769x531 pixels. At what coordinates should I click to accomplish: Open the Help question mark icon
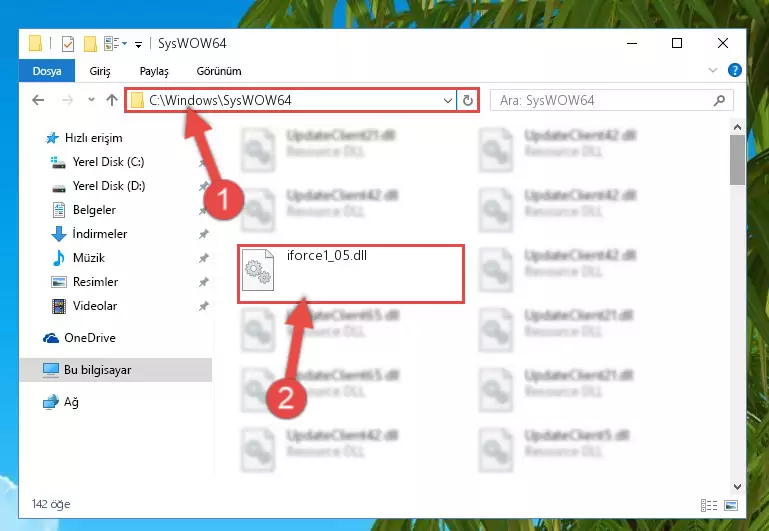(x=734, y=70)
